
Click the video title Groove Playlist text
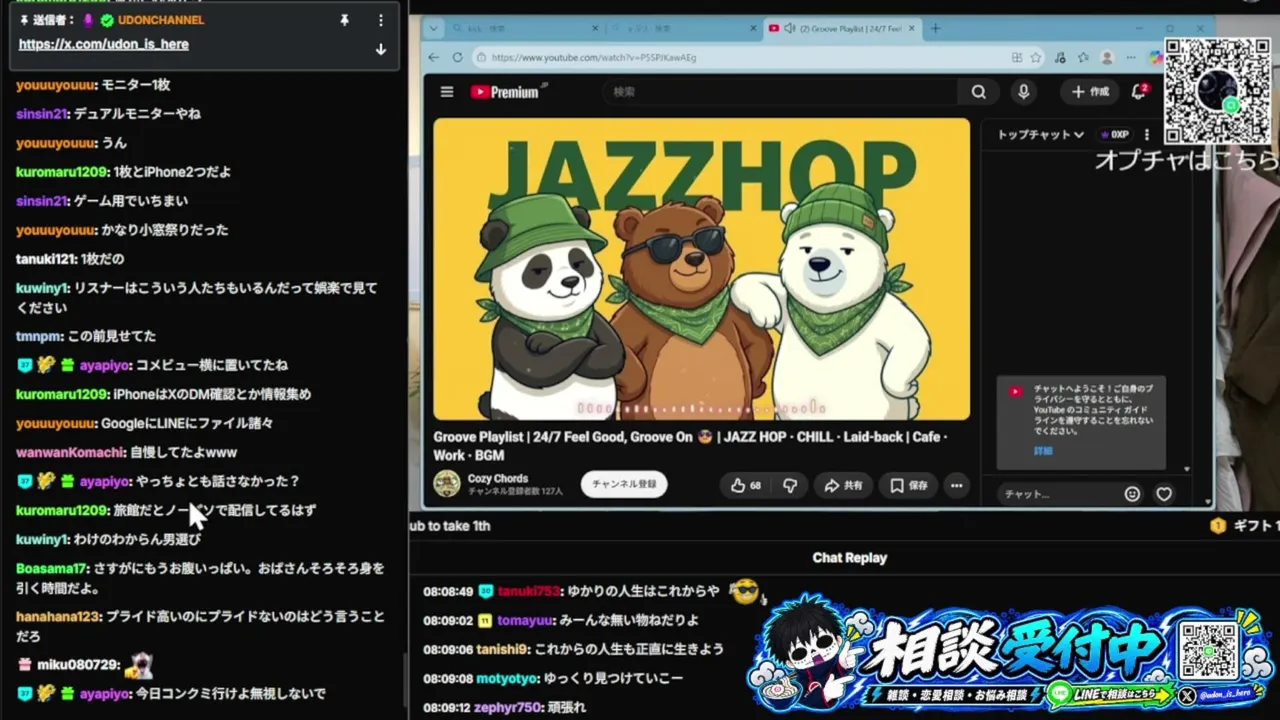(x=690, y=446)
